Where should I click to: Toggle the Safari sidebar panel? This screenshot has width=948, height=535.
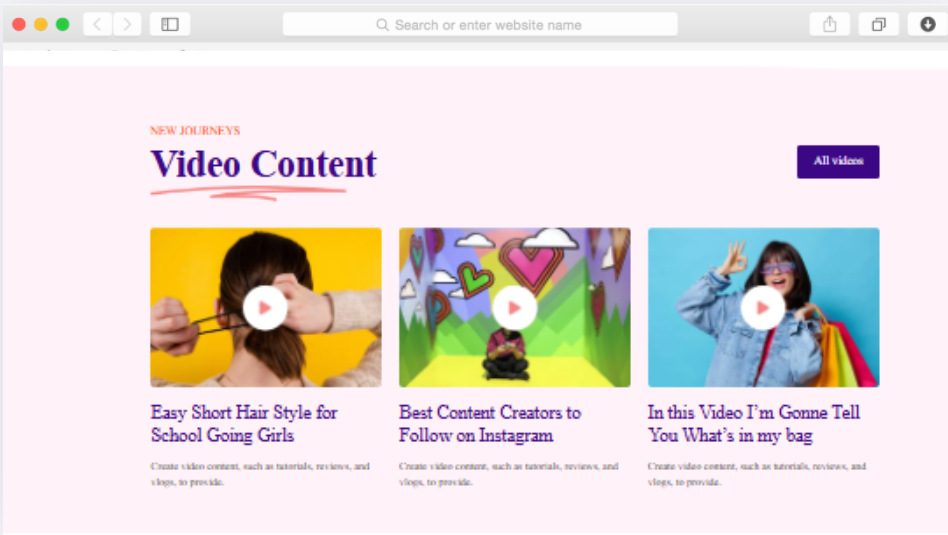click(x=170, y=24)
